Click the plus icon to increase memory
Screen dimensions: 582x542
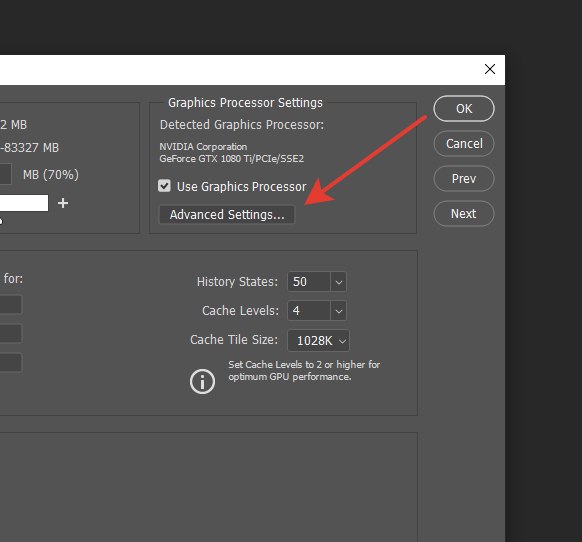63,203
